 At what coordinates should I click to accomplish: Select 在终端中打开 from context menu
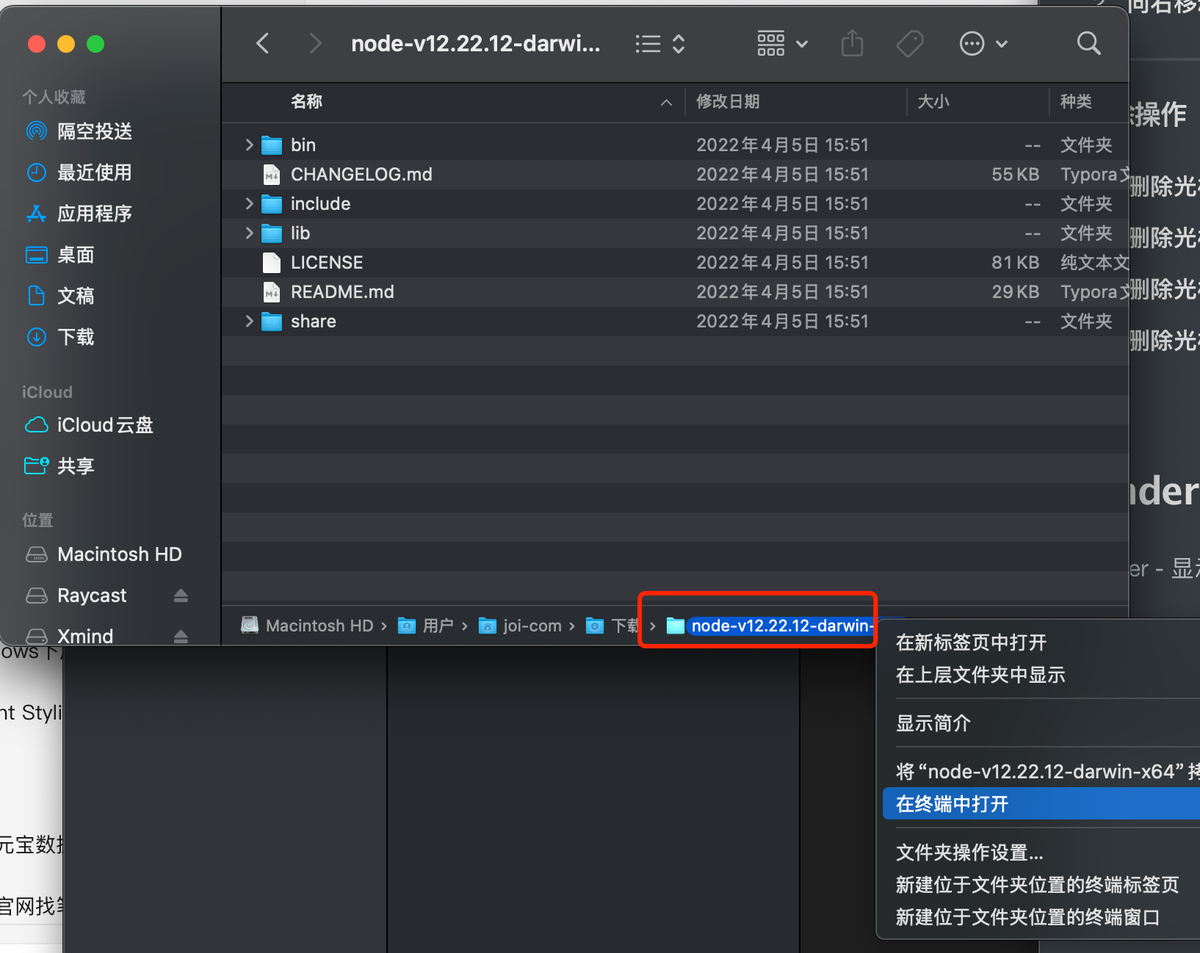[x=952, y=804]
